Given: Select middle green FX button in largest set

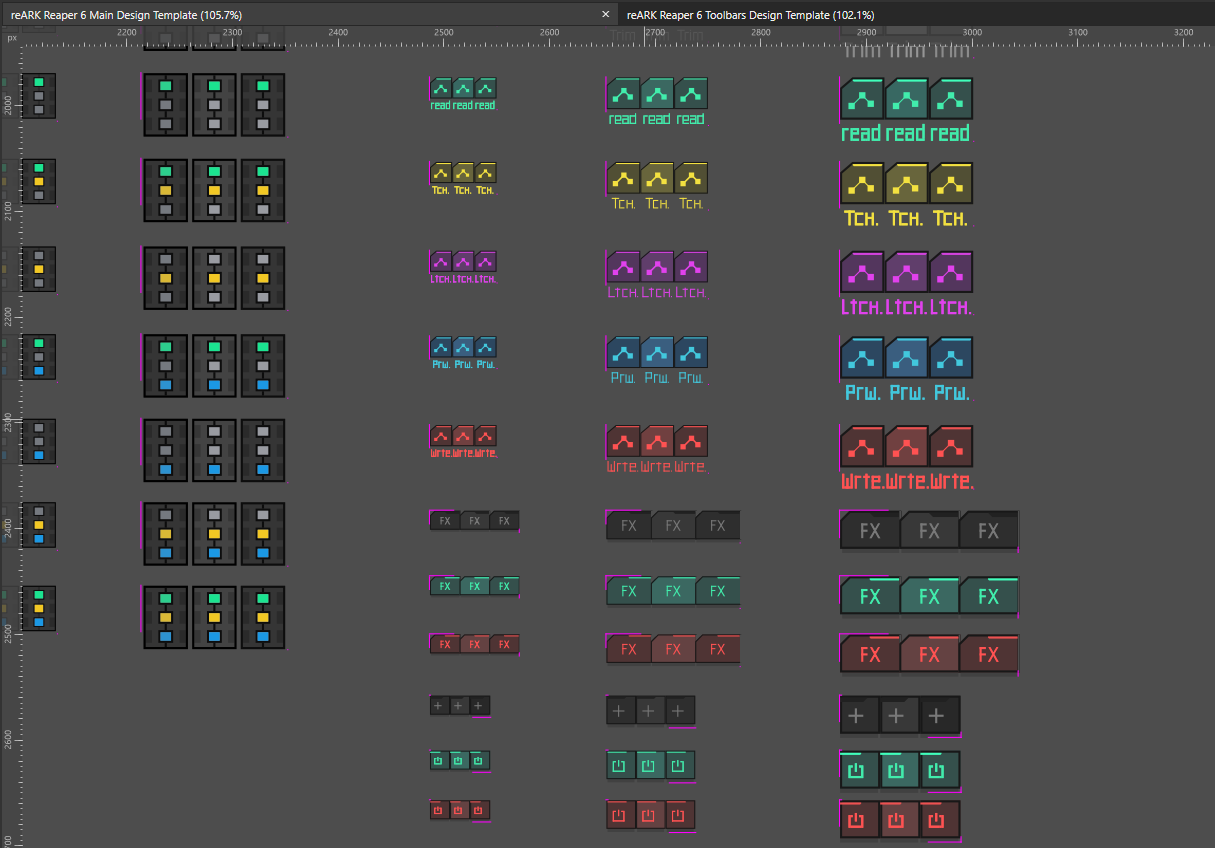Looking at the screenshot, I should [x=929, y=596].
